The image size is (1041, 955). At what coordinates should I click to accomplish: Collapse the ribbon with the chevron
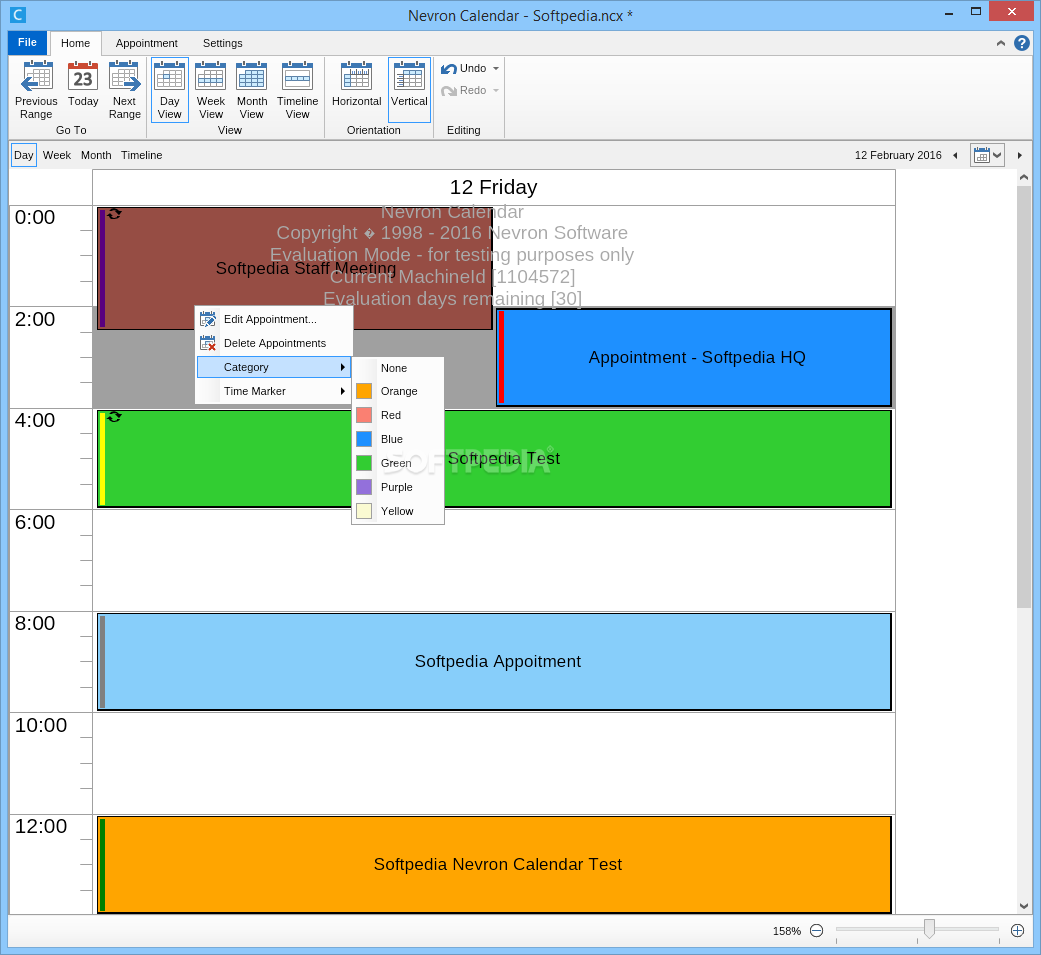(x=1001, y=43)
